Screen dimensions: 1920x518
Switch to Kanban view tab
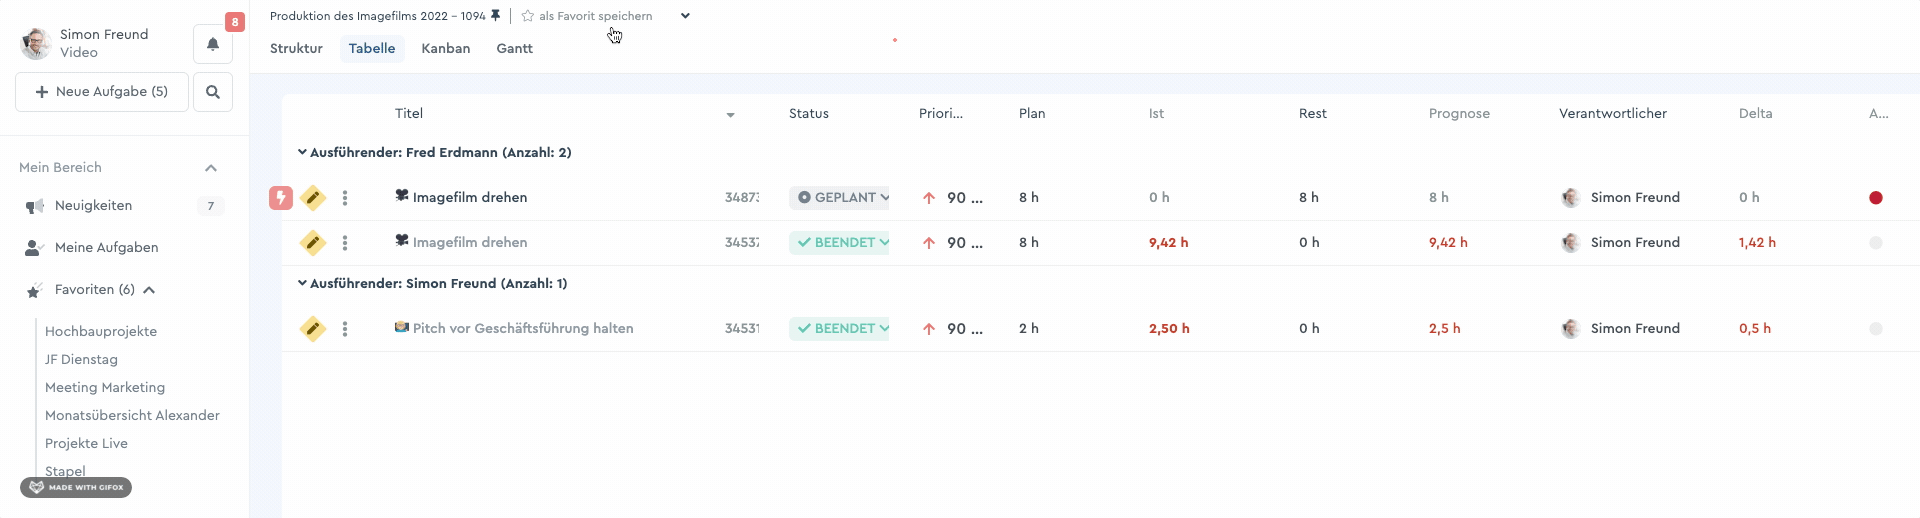click(x=446, y=48)
